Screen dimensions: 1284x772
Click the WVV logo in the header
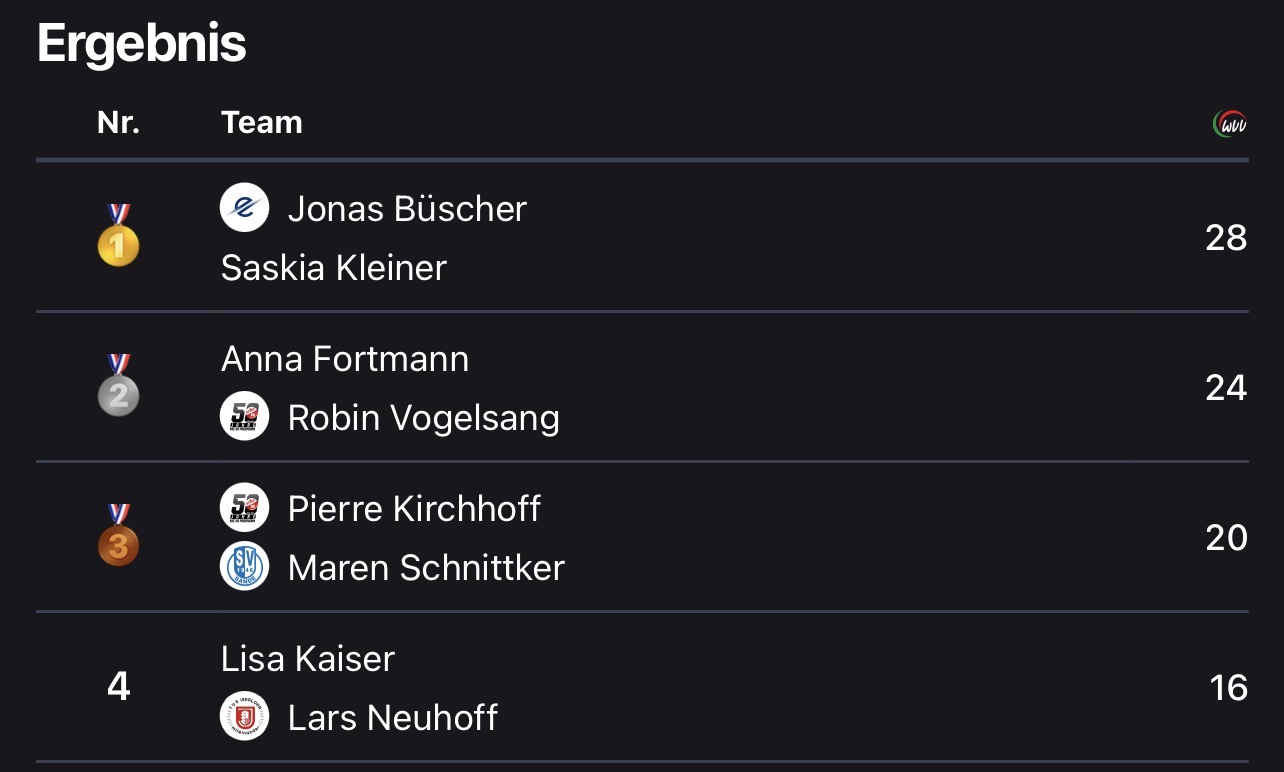1230,124
